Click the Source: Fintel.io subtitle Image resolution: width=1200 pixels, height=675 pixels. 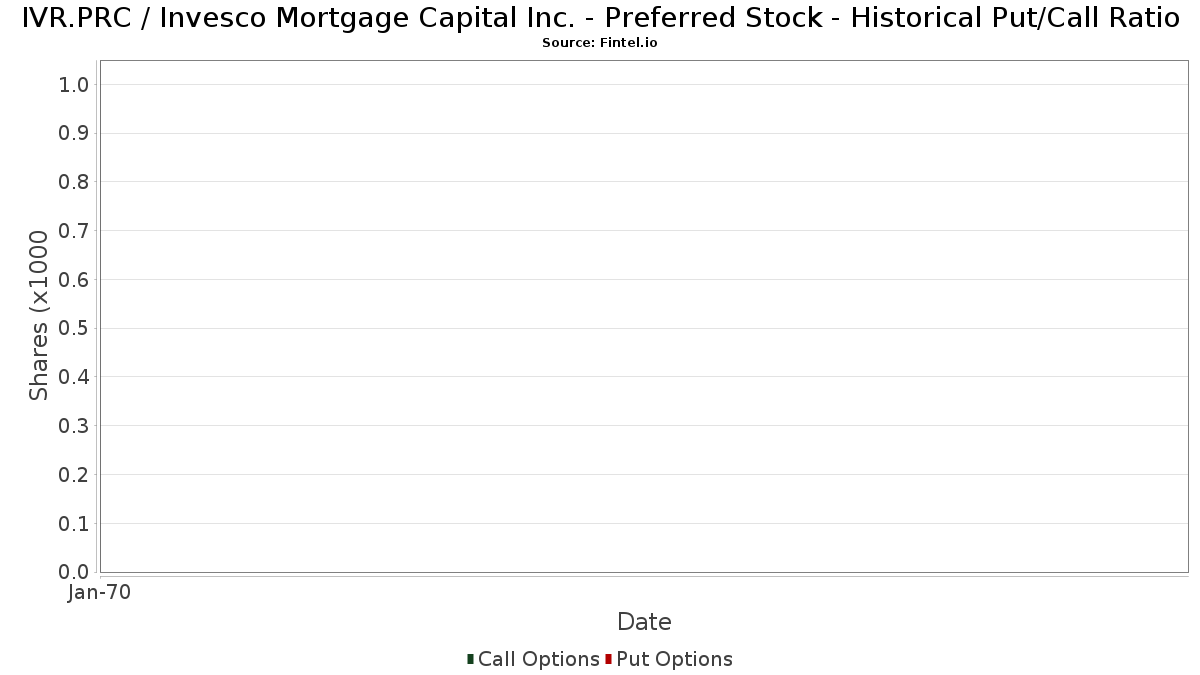600,43
